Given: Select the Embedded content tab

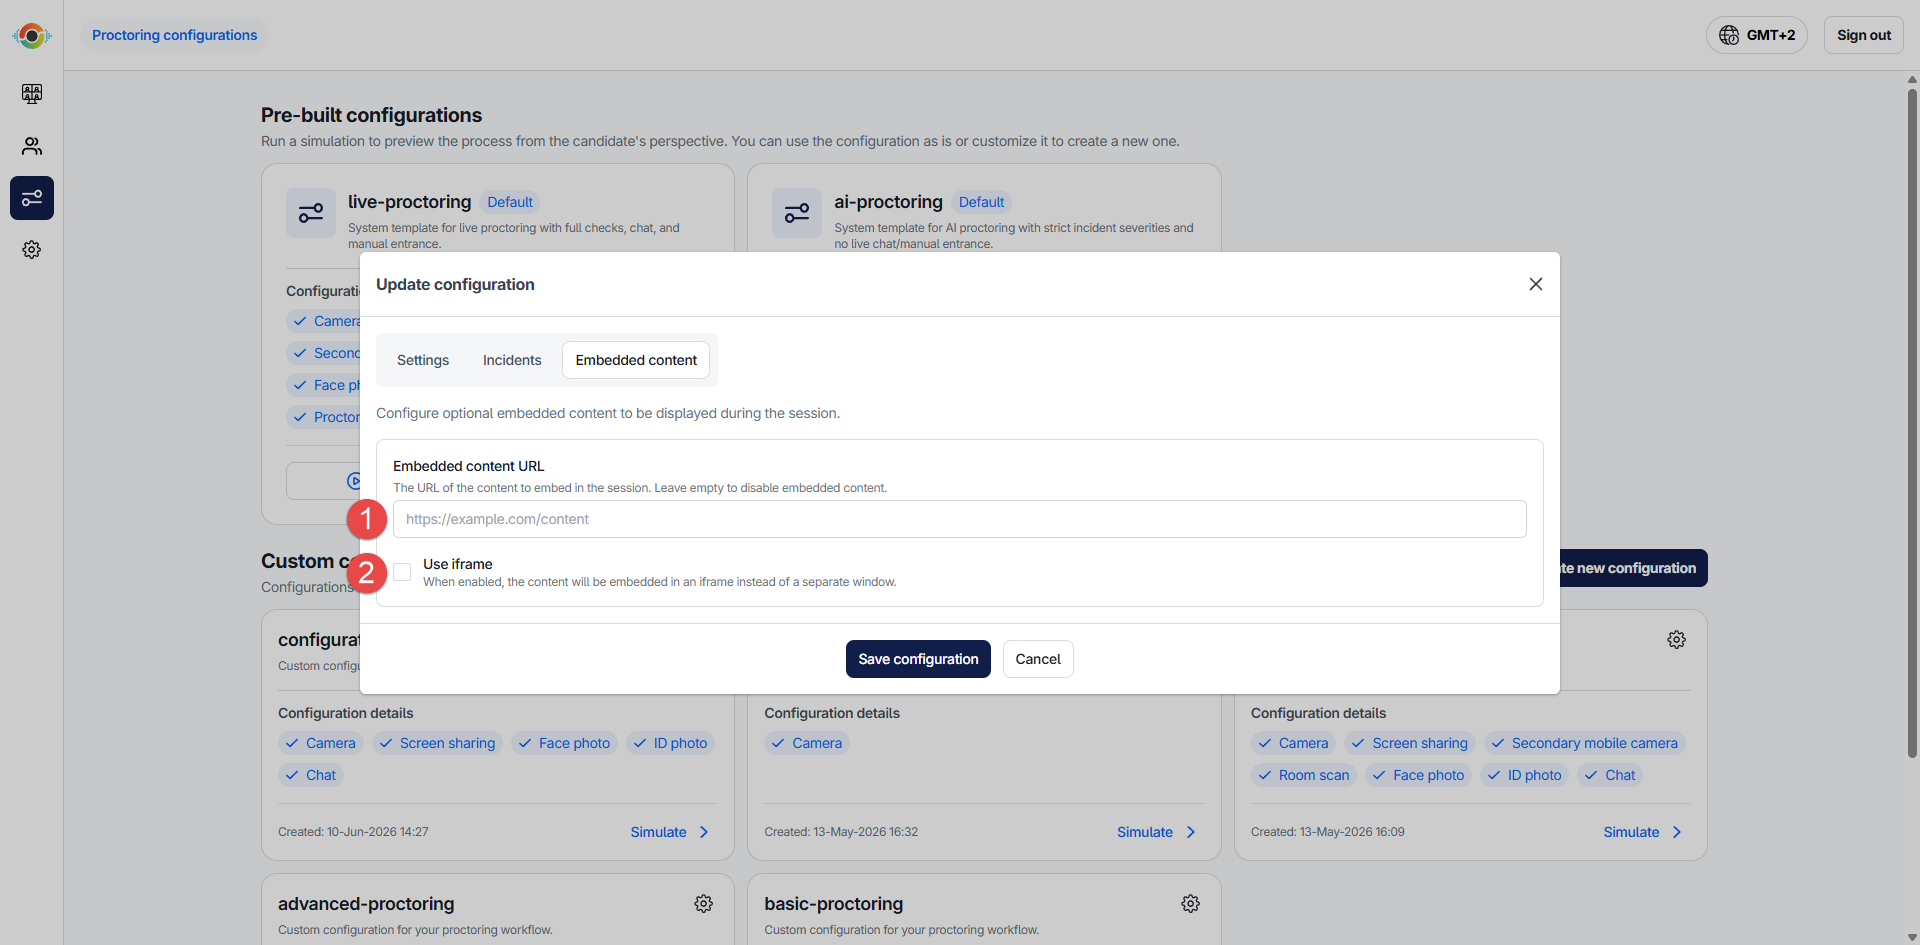Looking at the screenshot, I should tap(636, 360).
